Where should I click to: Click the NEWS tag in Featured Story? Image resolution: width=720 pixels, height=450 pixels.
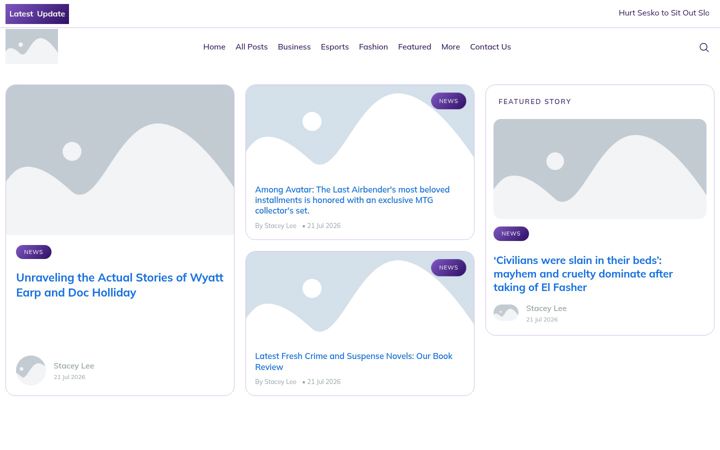(x=511, y=234)
